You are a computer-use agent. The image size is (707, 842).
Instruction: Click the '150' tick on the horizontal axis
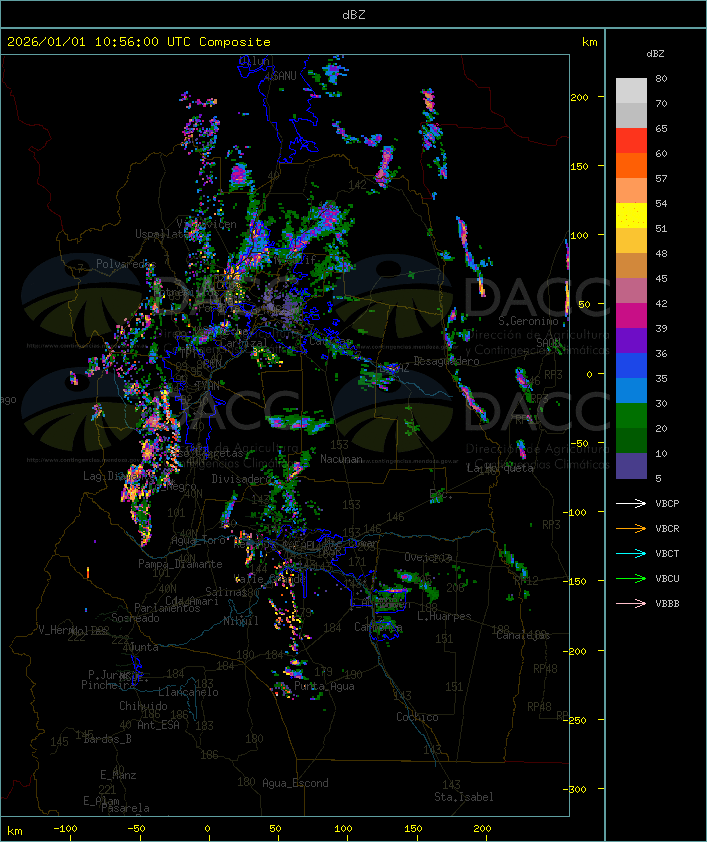tap(413, 829)
